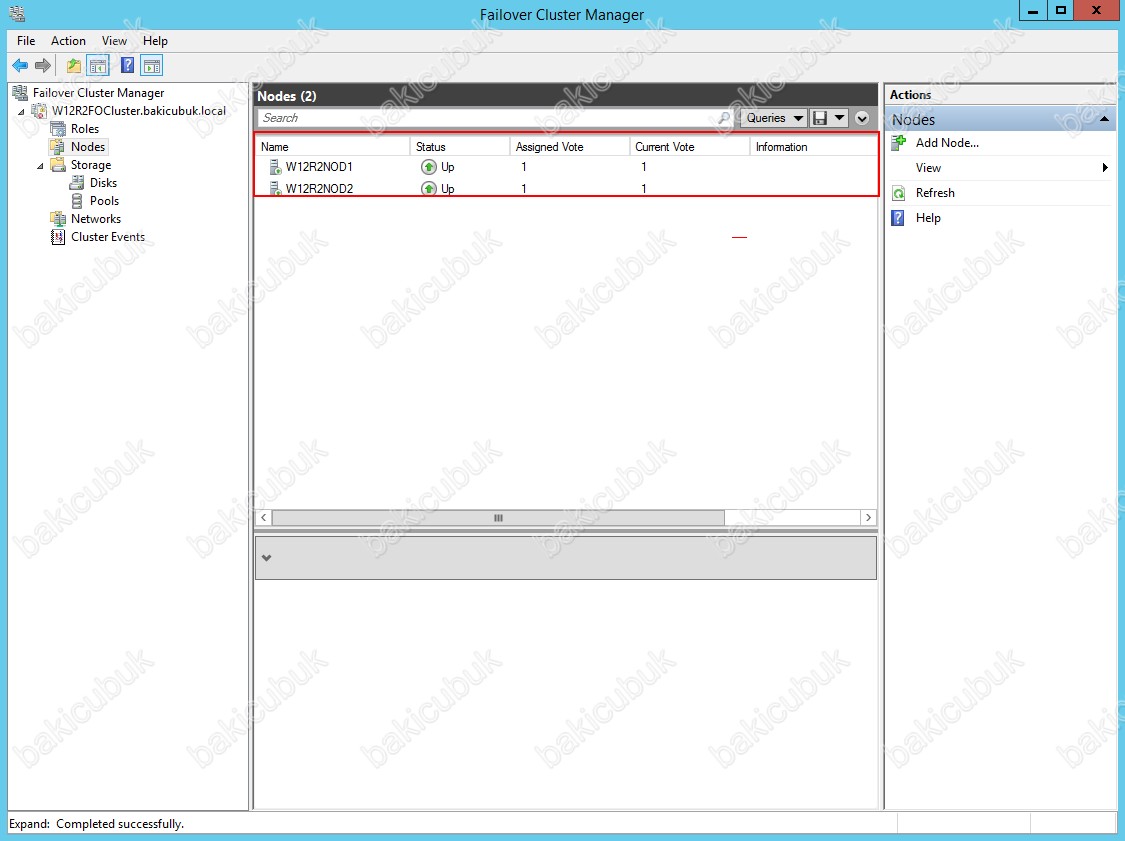Click the Pools icon in tree
This screenshot has width=1125, height=841.
[x=77, y=201]
